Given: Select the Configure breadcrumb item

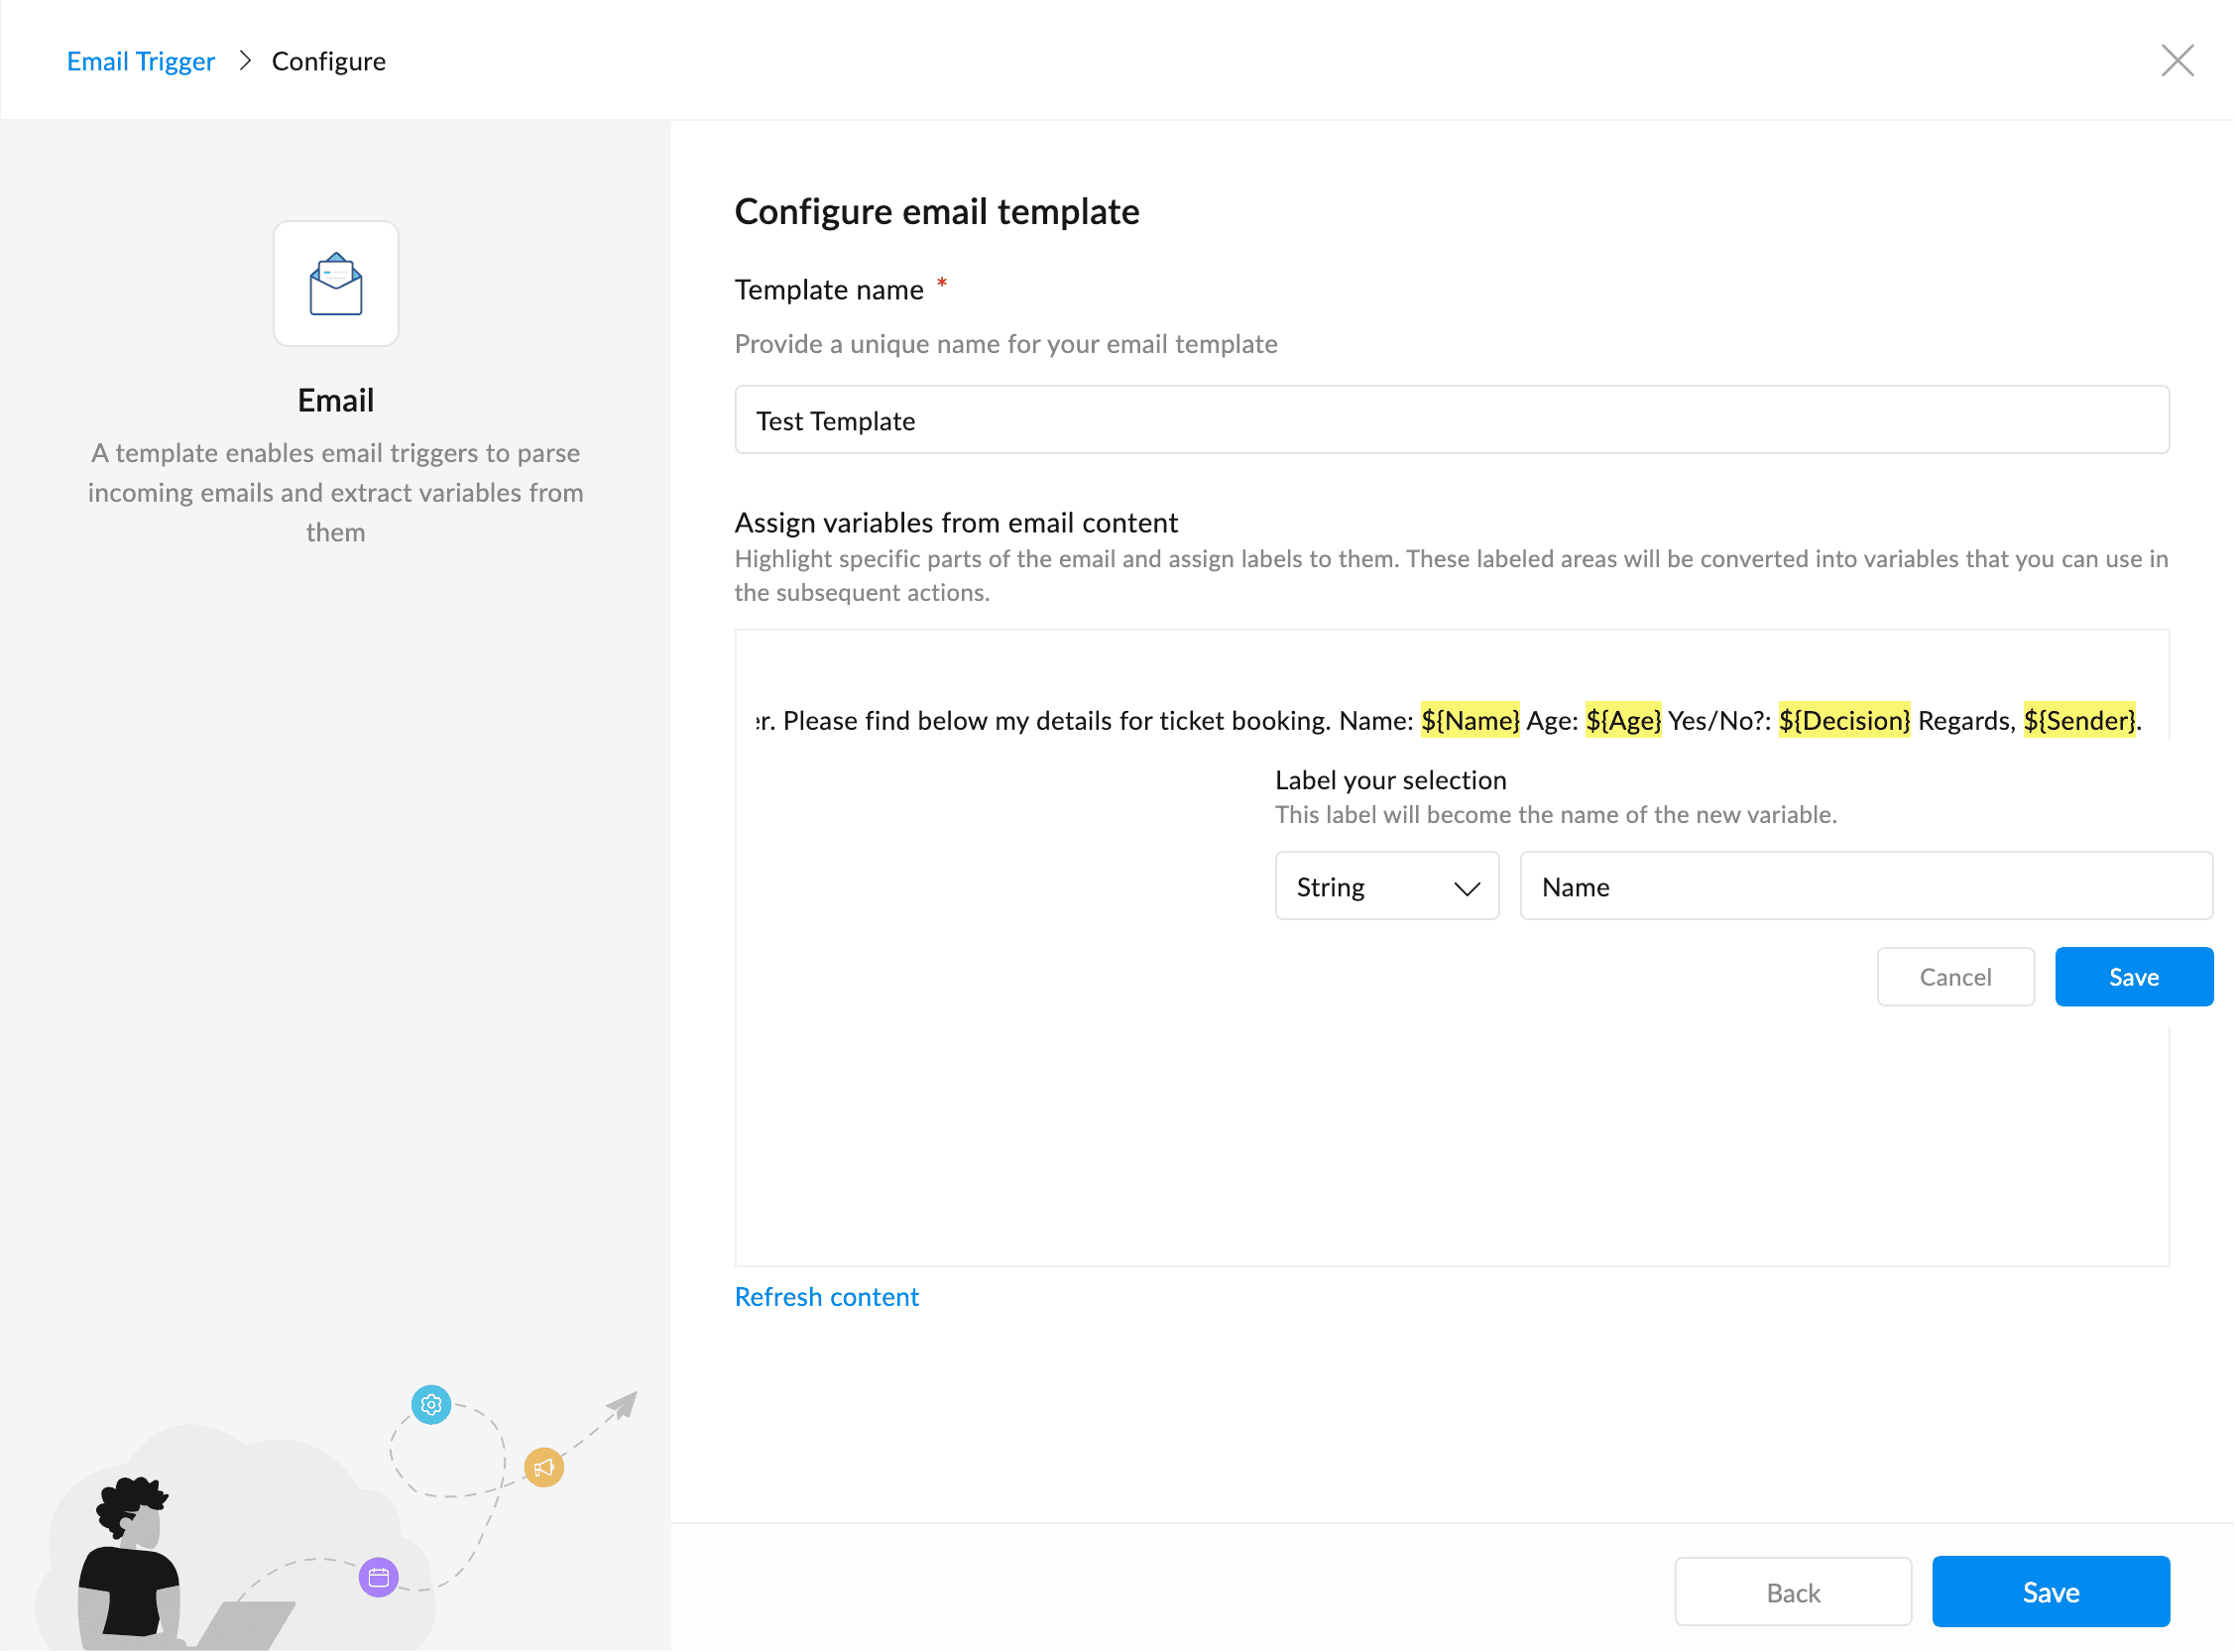Looking at the screenshot, I should coord(328,61).
